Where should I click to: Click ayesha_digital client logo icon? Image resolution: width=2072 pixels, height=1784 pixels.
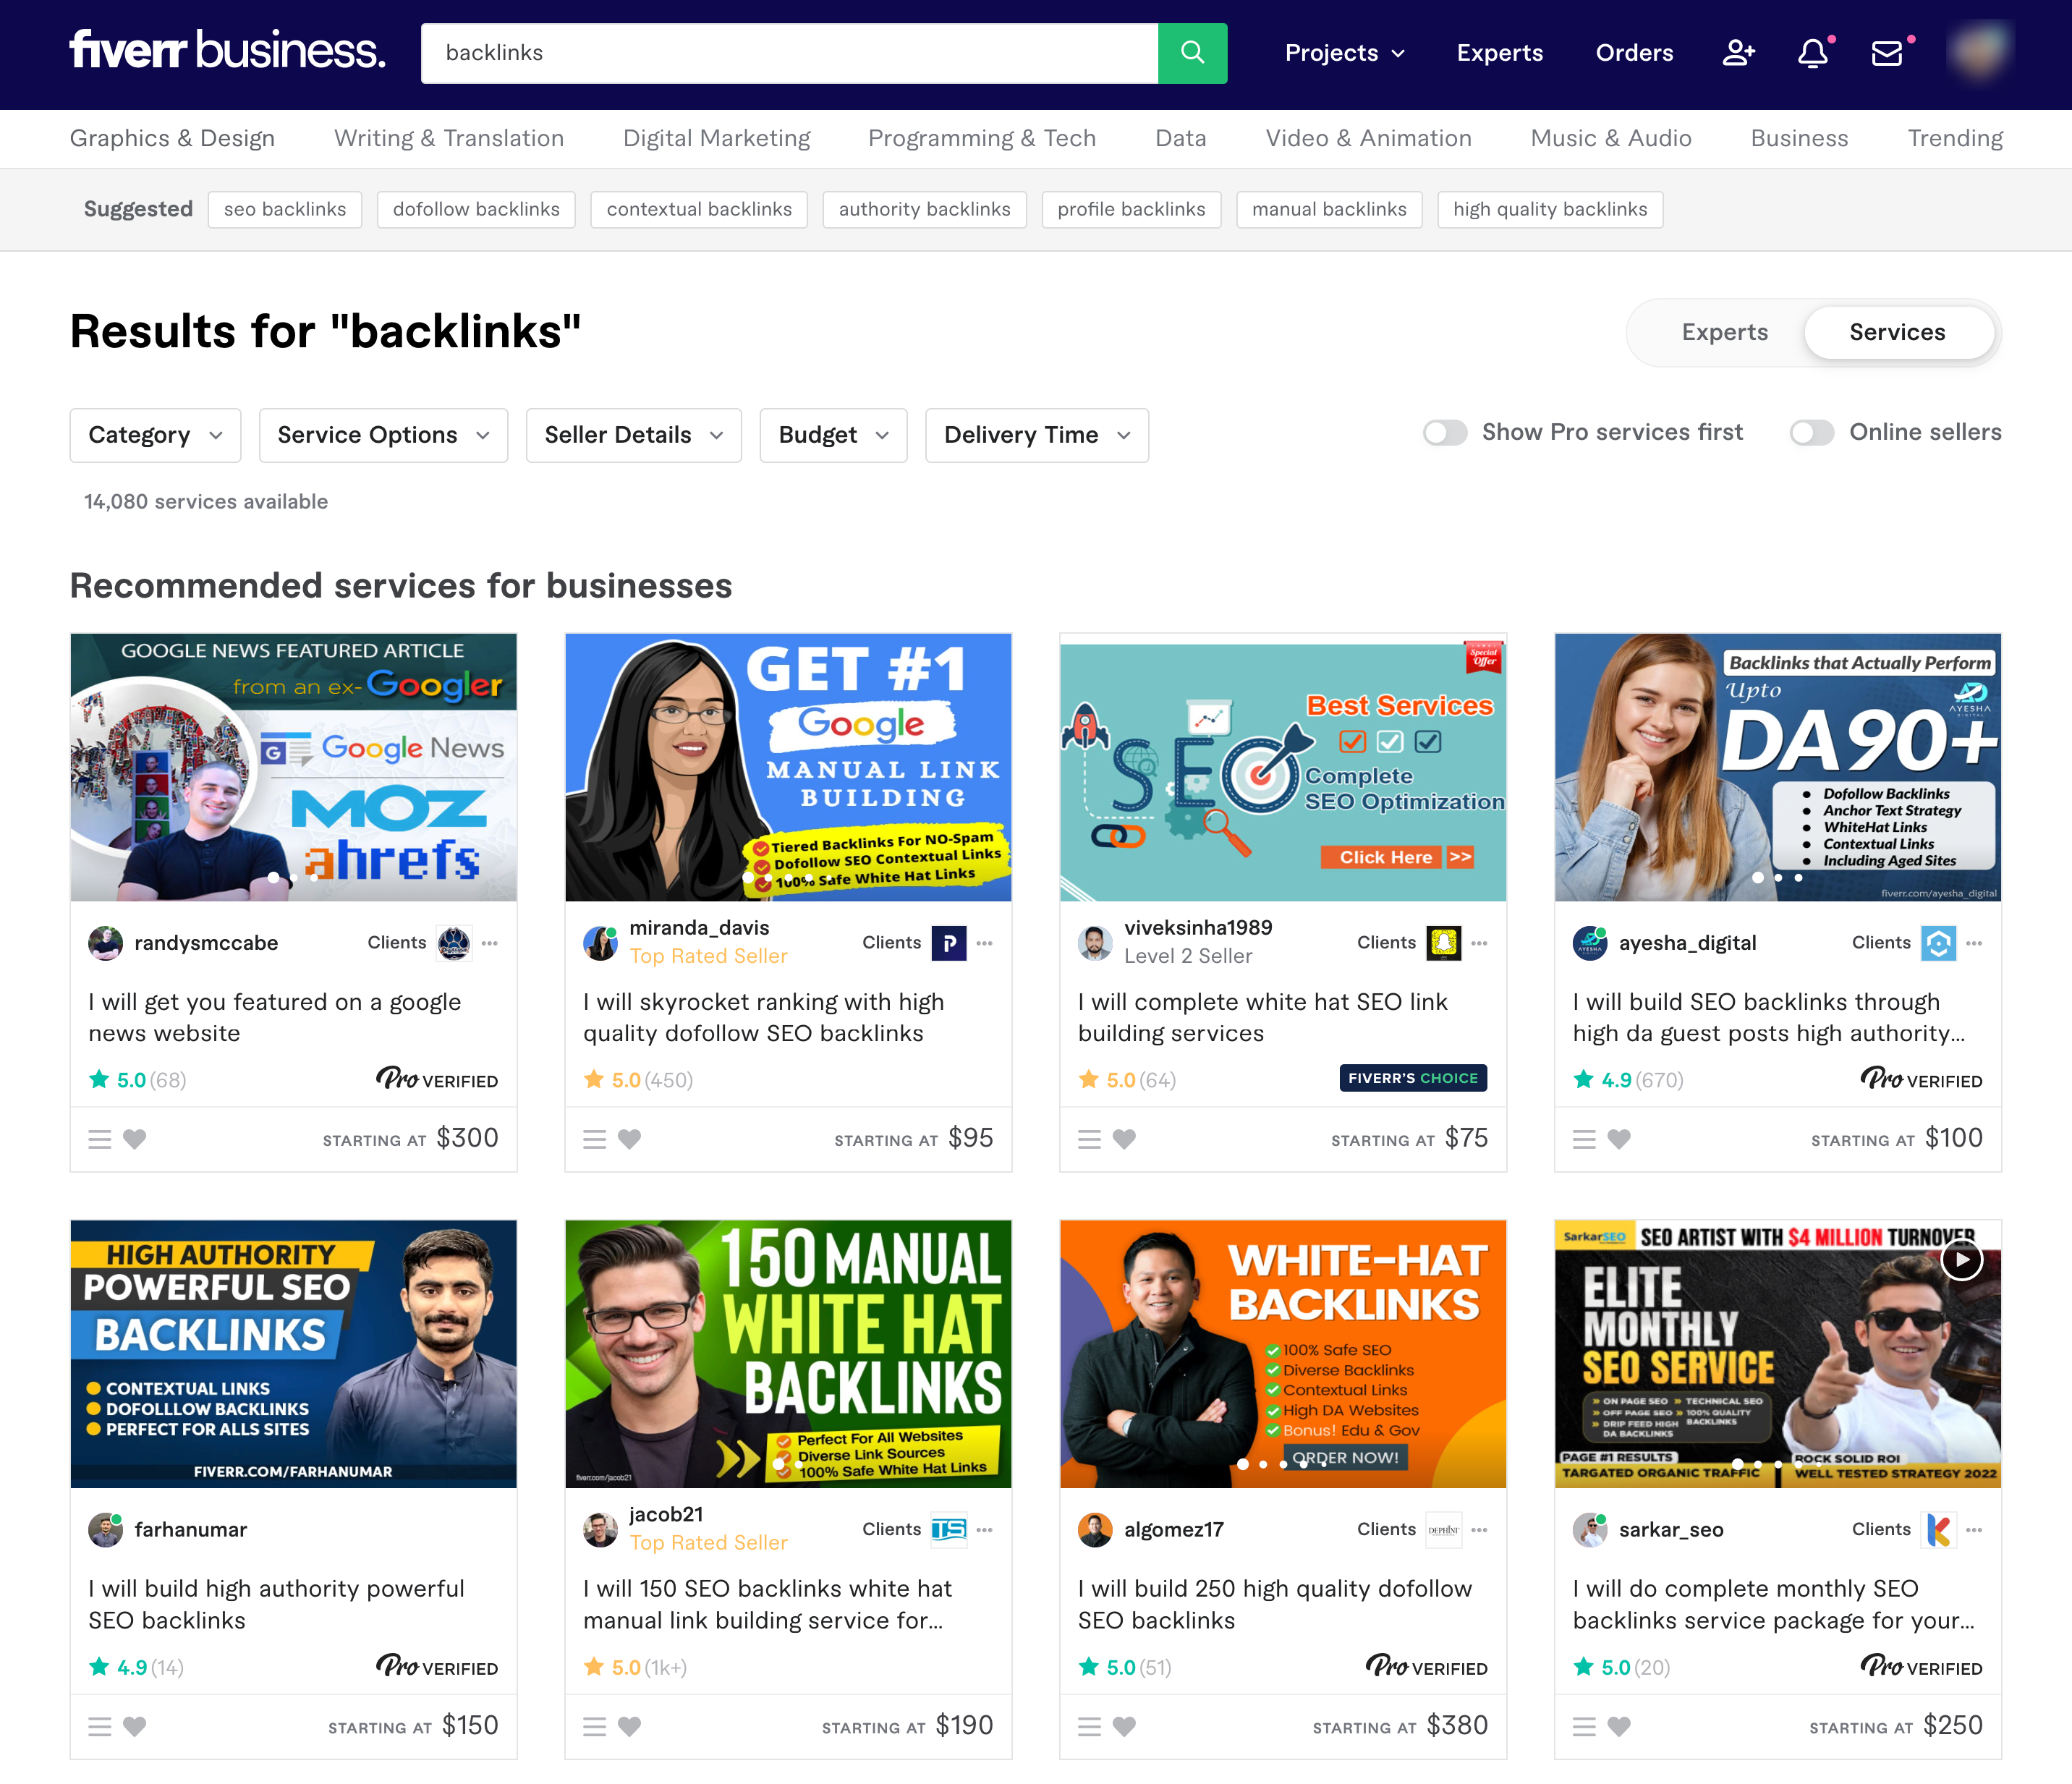pyautogui.click(x=1938, y=943)
